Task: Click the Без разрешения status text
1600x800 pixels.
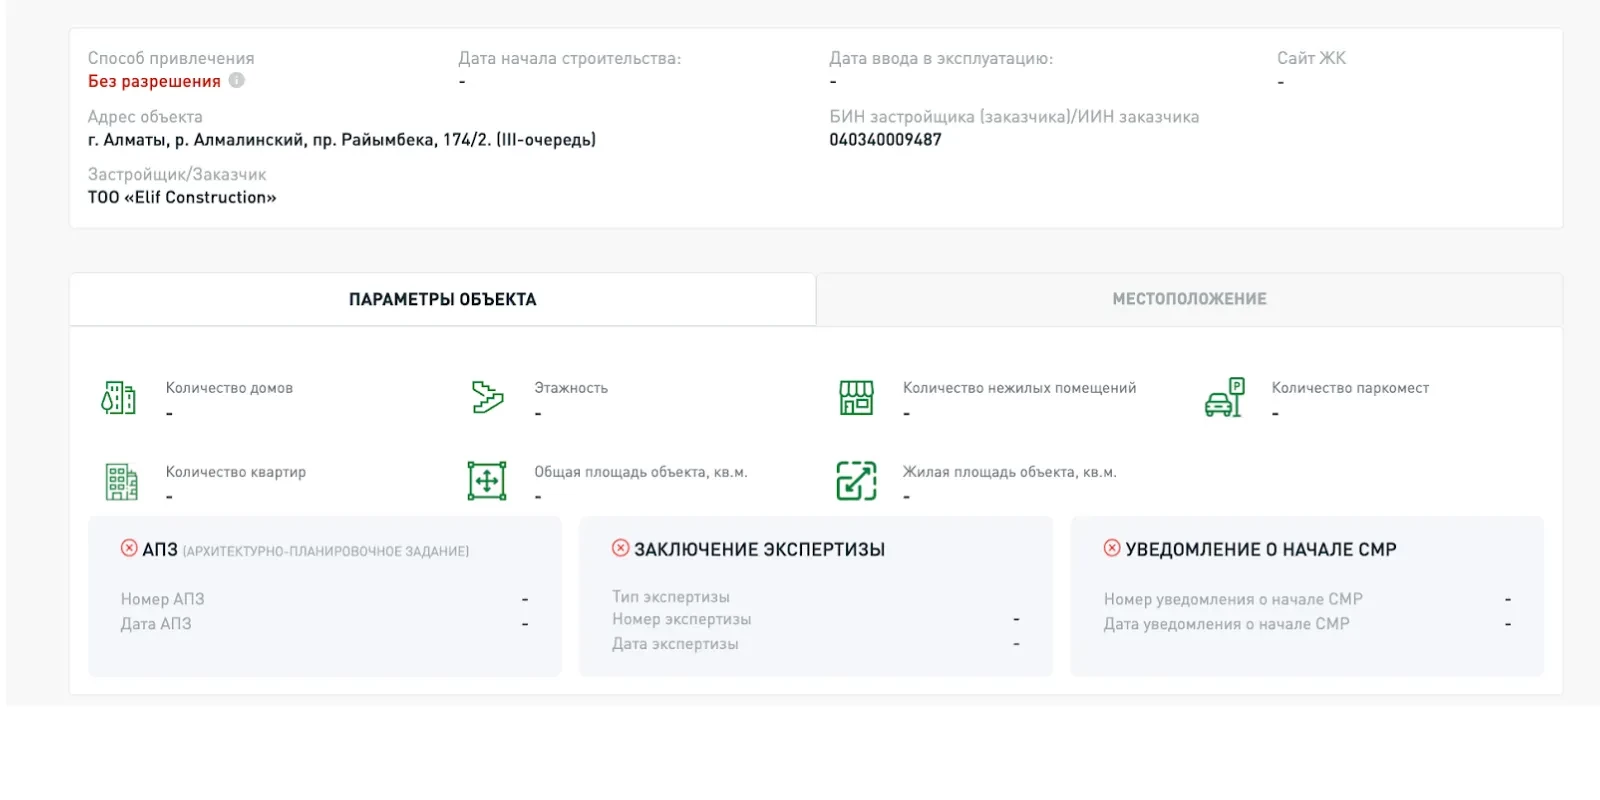Action: pyautogui.click(x=154, y=82)
